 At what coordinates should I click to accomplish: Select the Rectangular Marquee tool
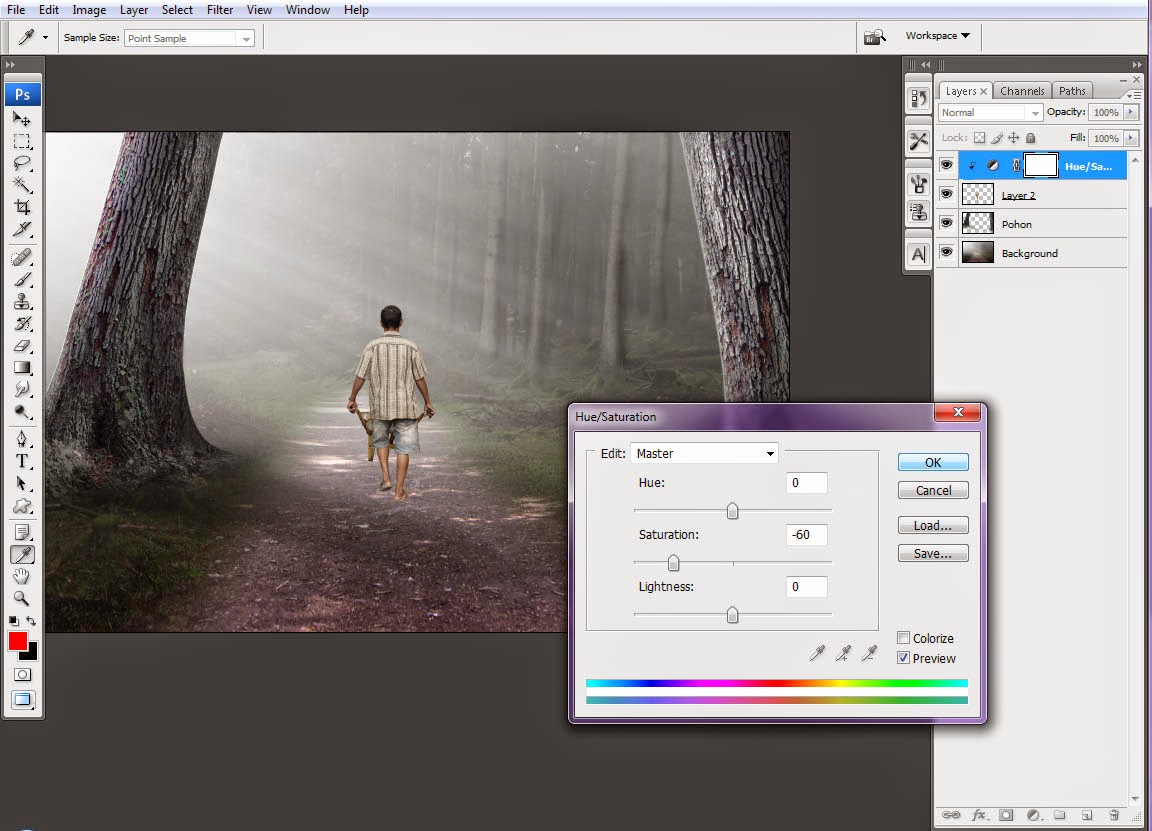(22, 141)
